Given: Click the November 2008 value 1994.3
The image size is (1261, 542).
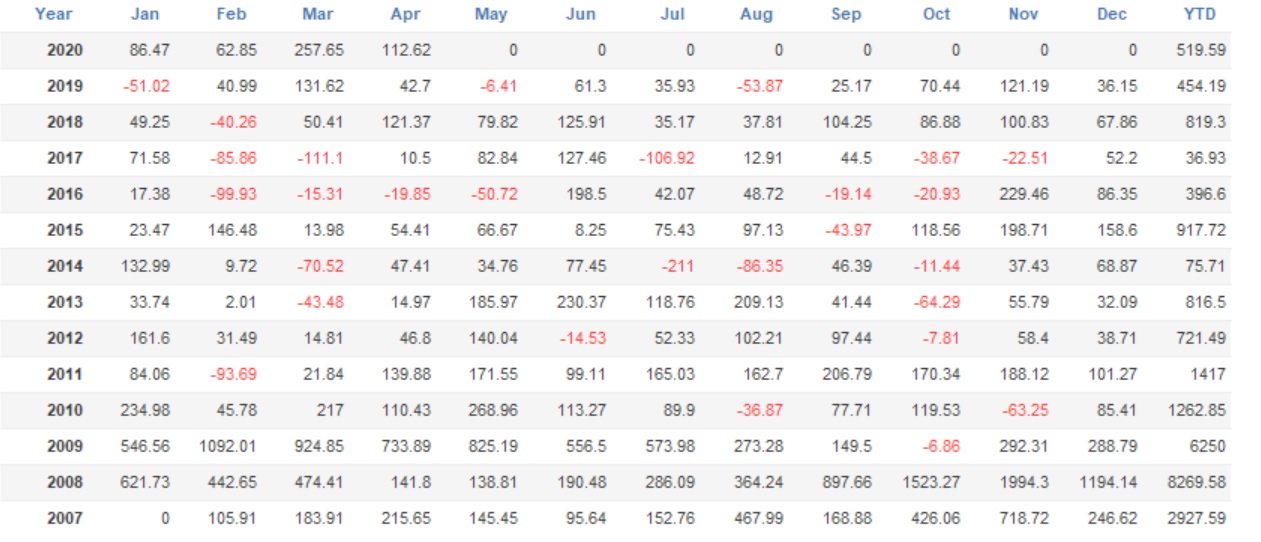Looking at the screenshot, I should coord(1024,482).
